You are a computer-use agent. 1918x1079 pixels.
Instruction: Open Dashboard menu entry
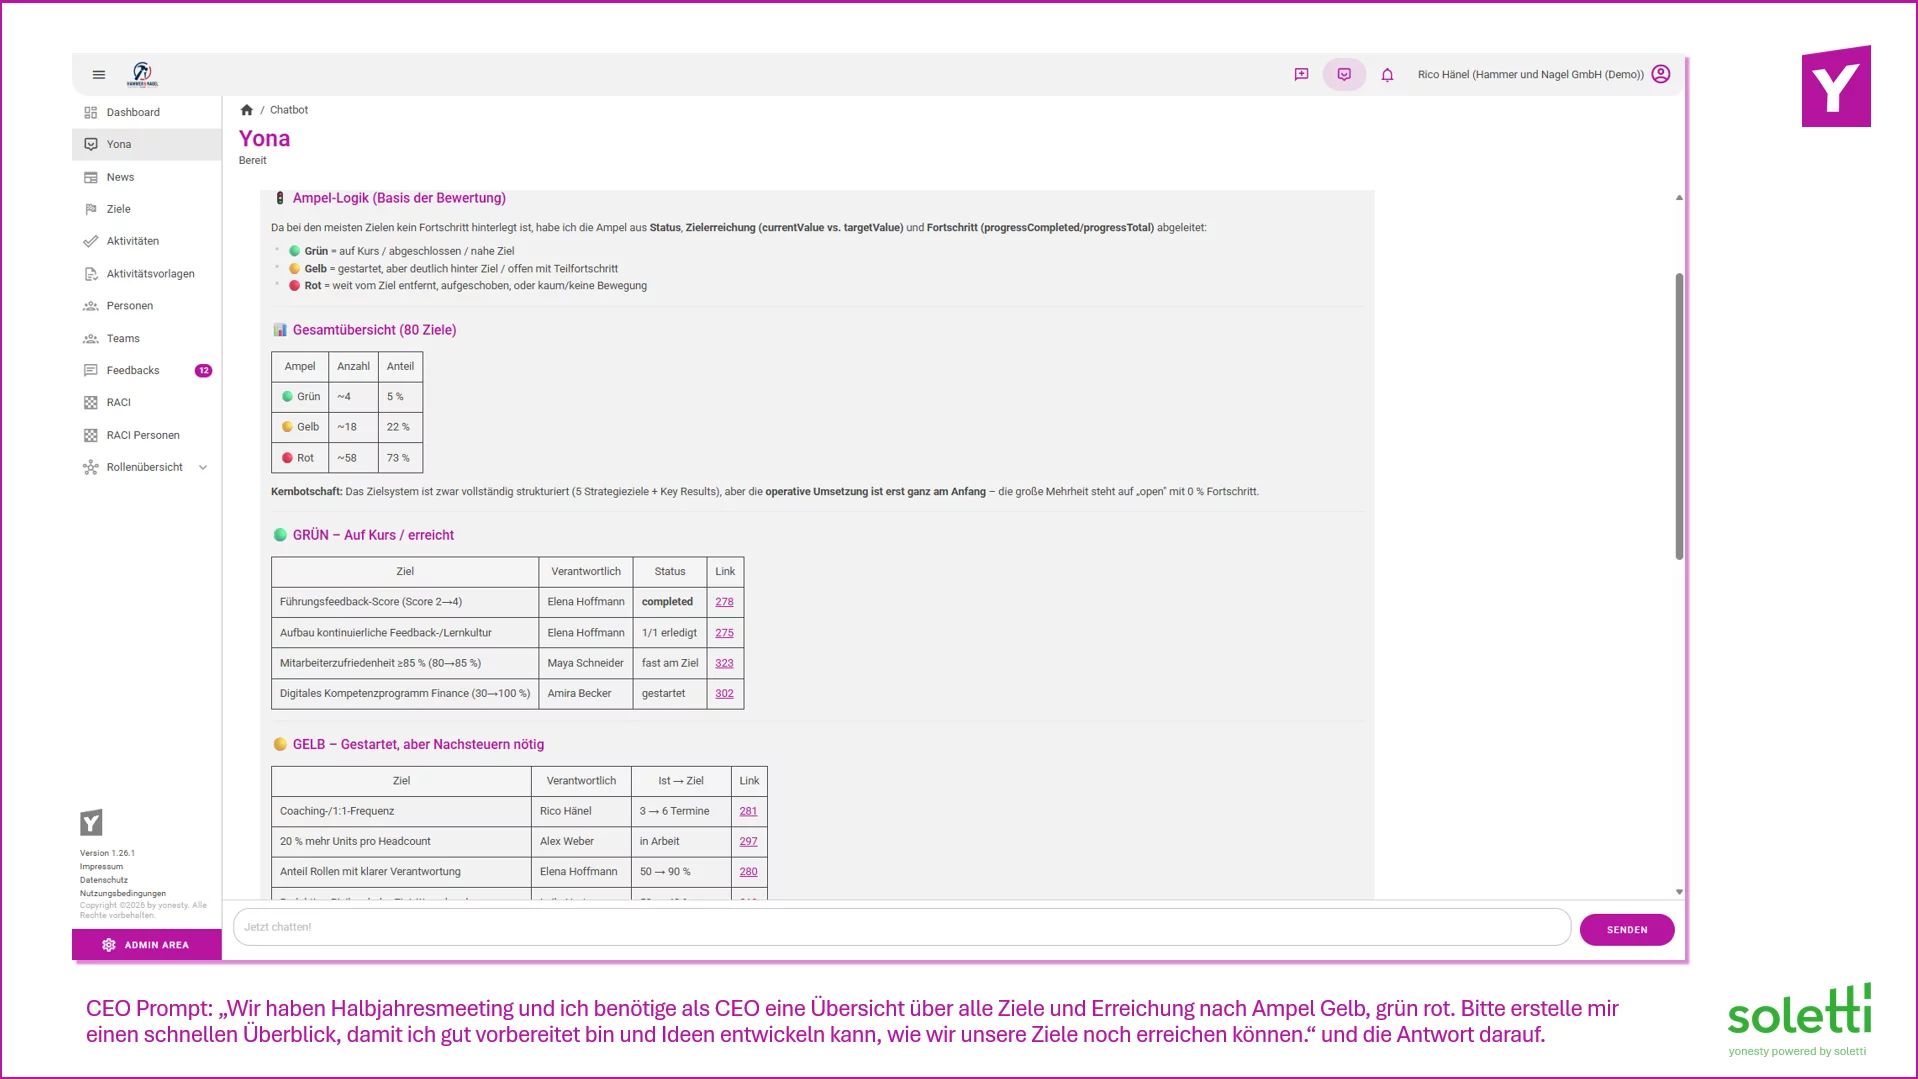(147, 112)
